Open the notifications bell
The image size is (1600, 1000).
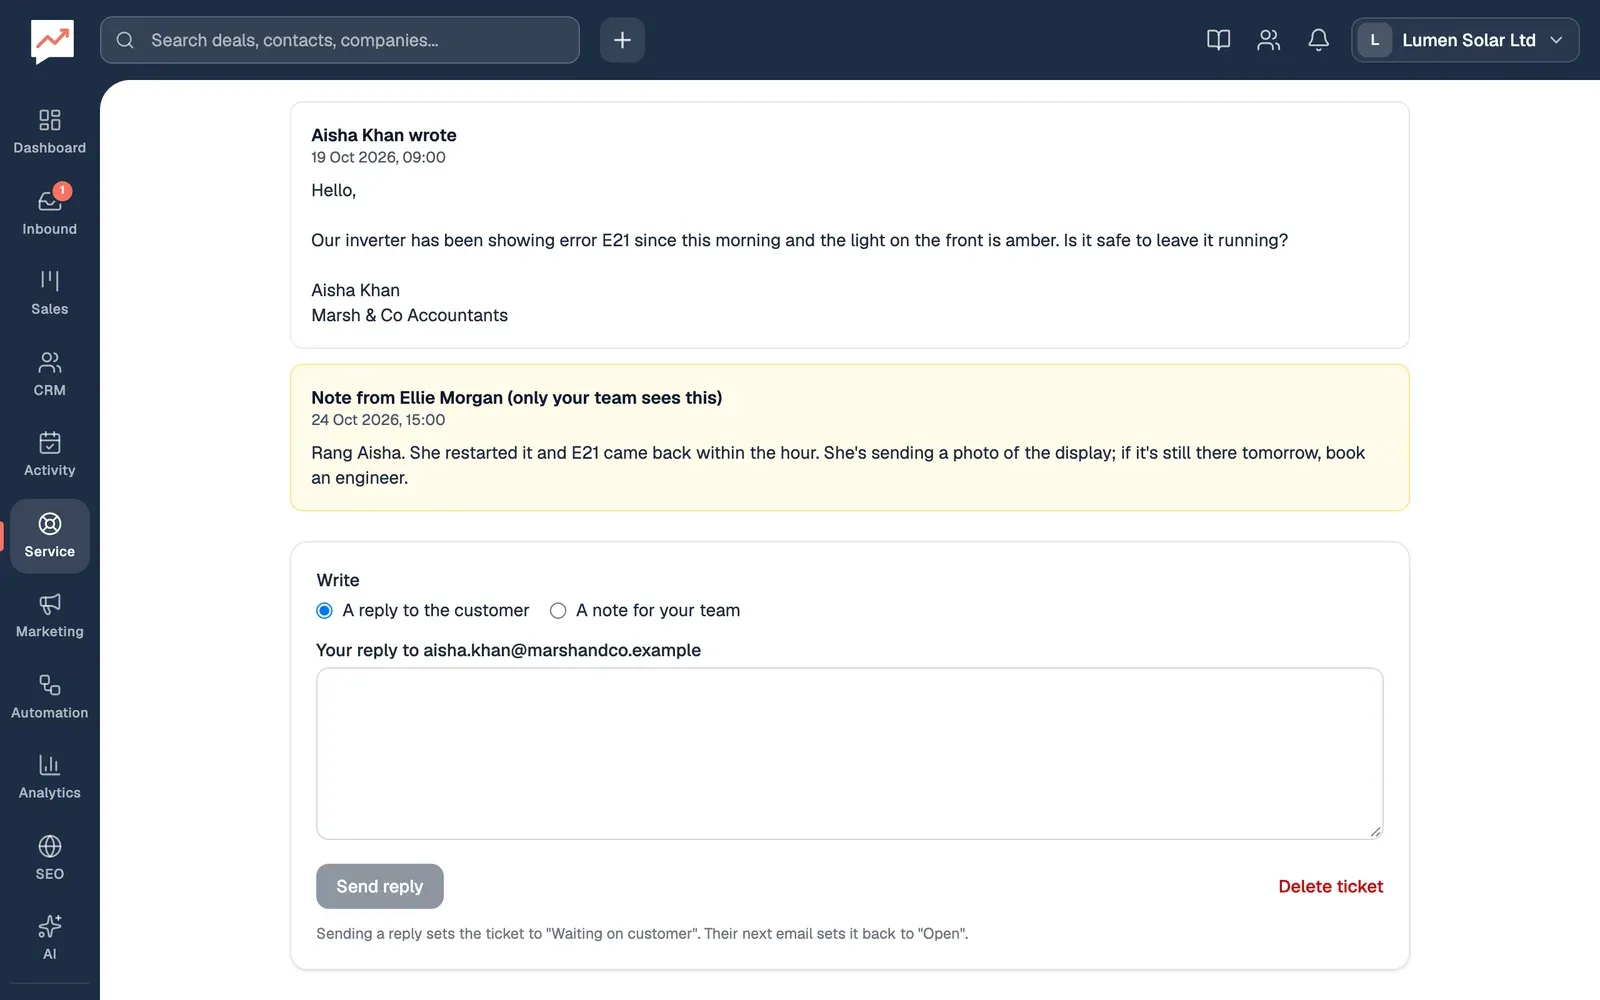tap(1318, 40)
